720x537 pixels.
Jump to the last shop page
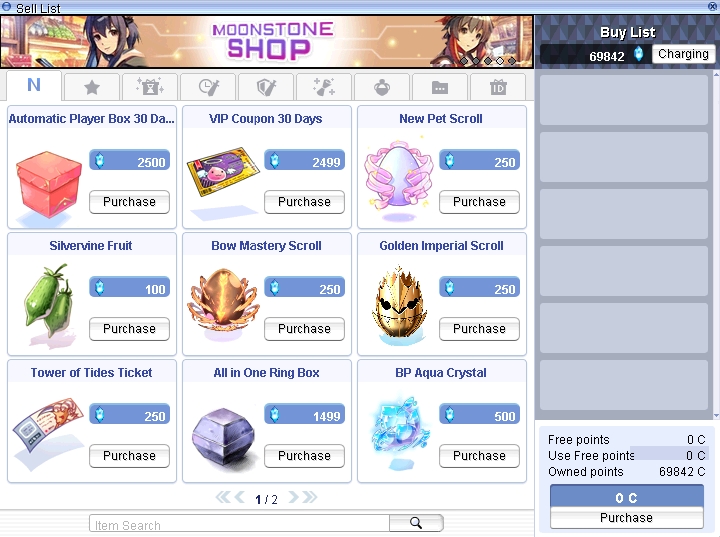point(309,497)
